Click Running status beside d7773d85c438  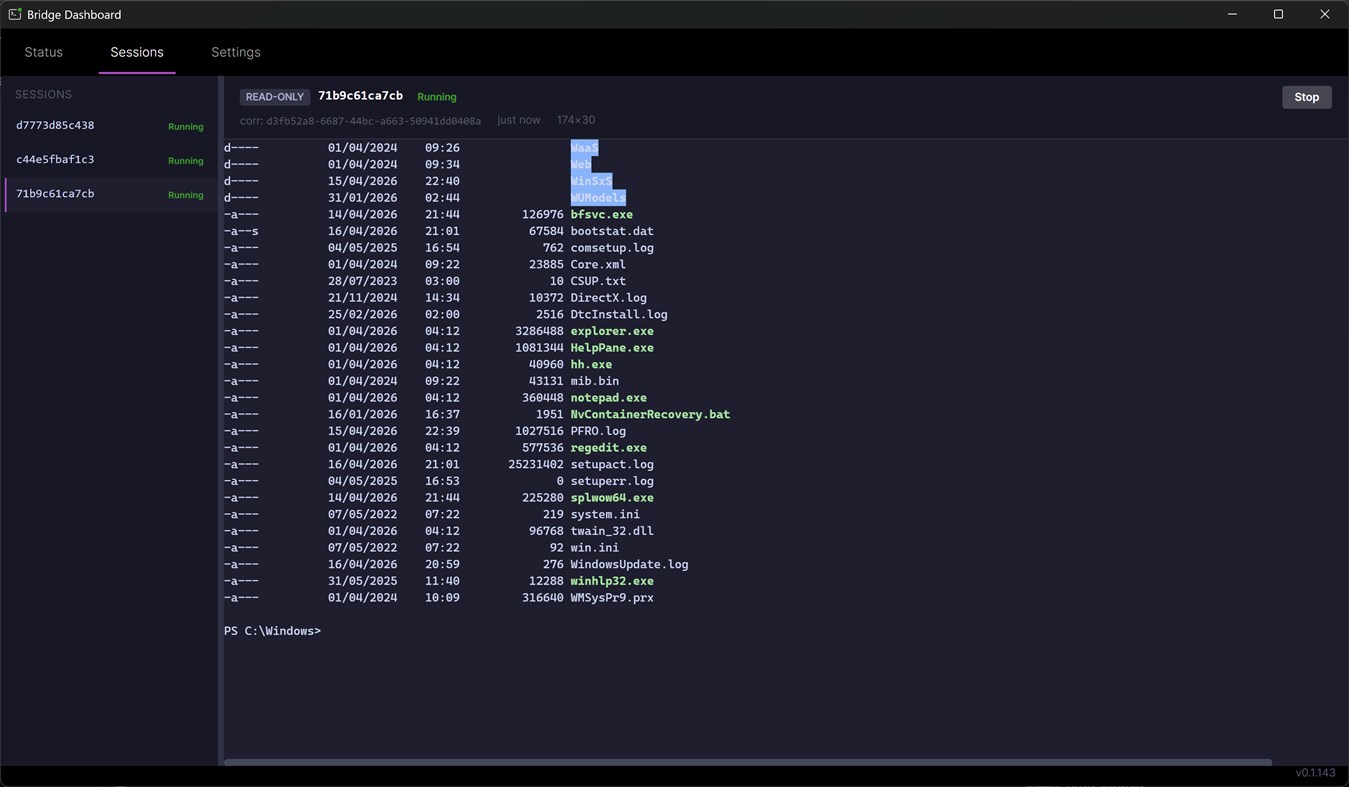tap(186, 127)
